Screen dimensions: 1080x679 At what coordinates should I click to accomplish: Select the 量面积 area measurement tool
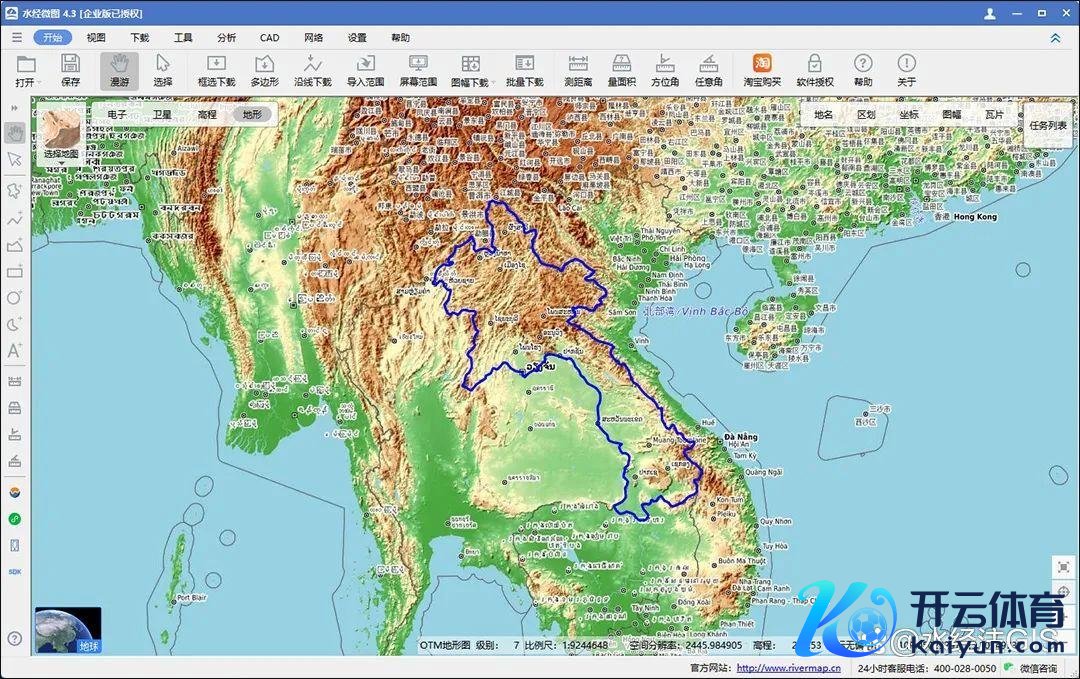tap(621, 70)
